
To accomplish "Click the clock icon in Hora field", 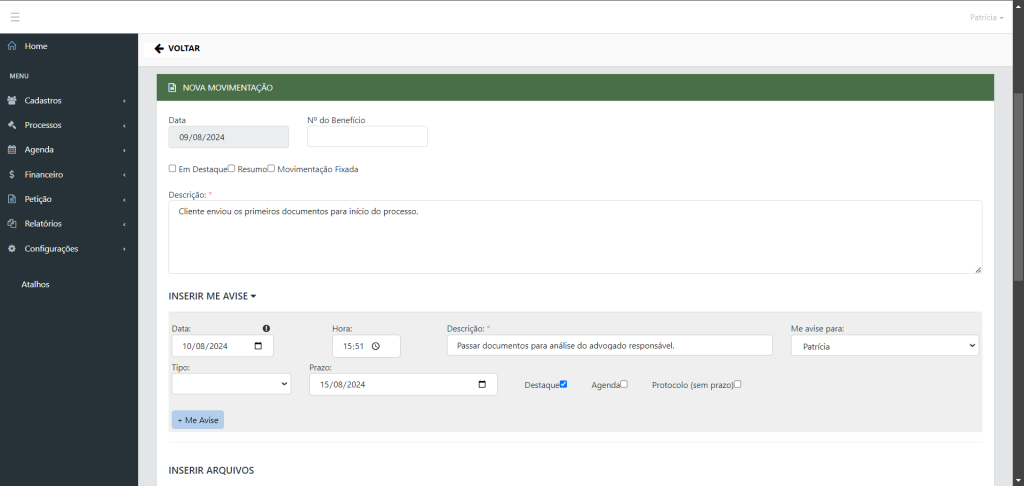I will 375,346.
